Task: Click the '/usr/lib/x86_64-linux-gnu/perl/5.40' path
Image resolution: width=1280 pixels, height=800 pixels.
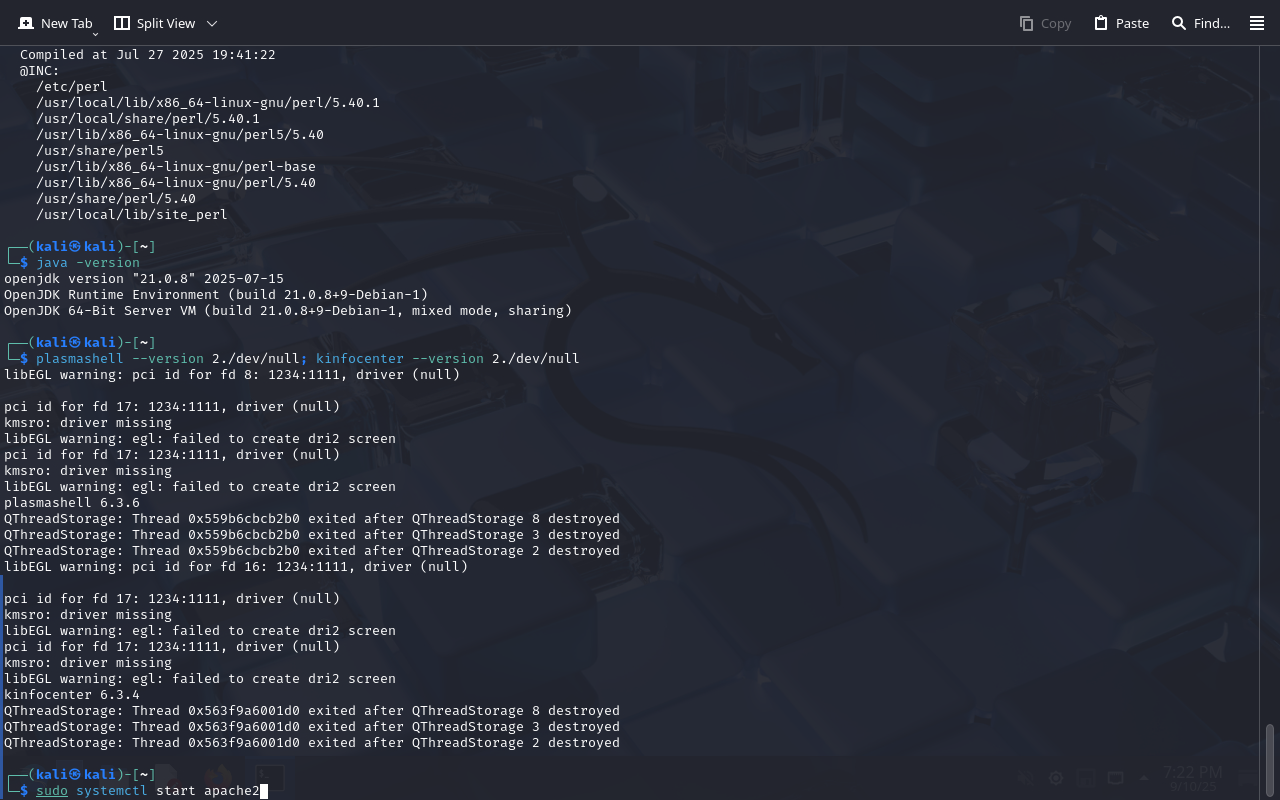Action: point(176,183)
